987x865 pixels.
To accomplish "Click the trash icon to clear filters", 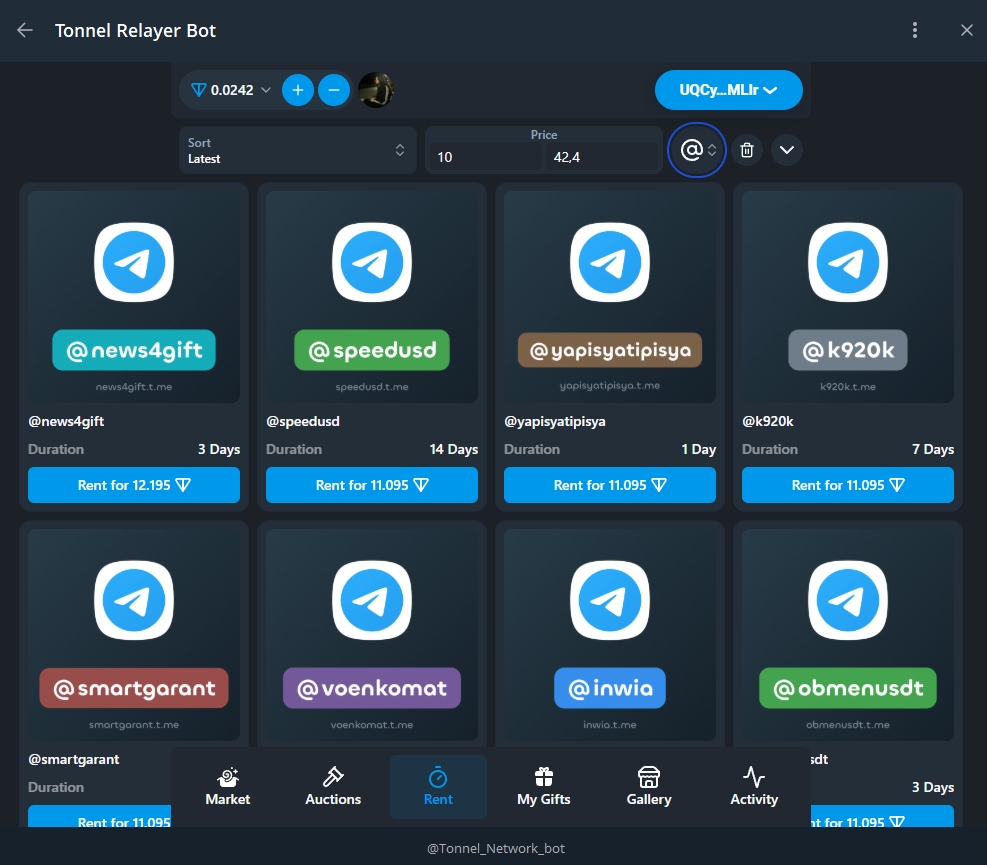I will tap(747, 150).
